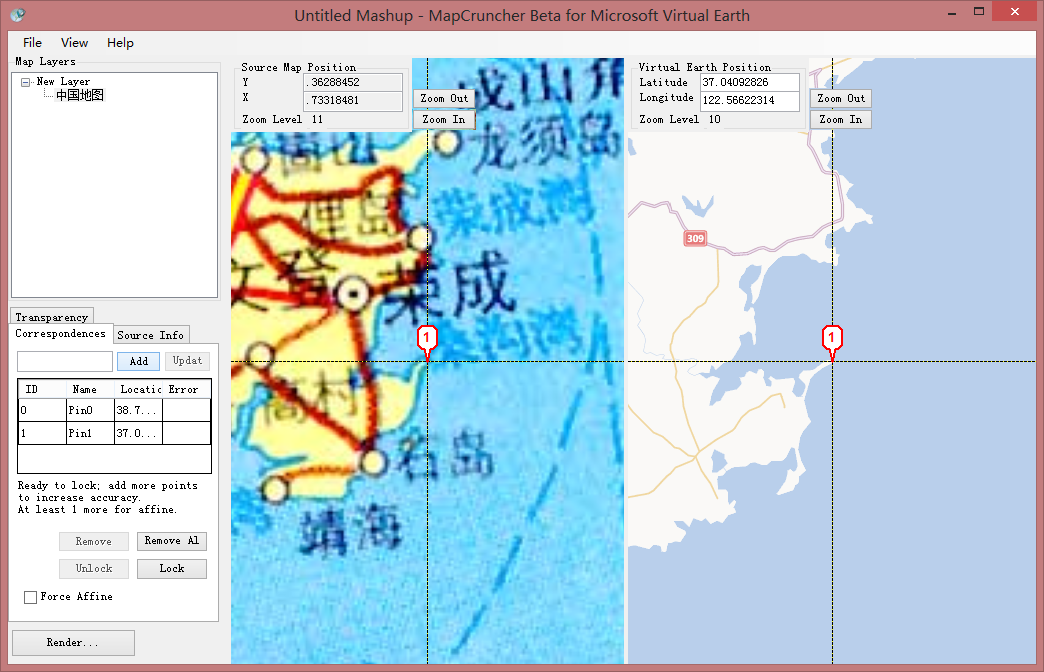This screenshot has width=1044, height=672.
Task: Click the Unlock button
Action: click(x=93, y=569)
